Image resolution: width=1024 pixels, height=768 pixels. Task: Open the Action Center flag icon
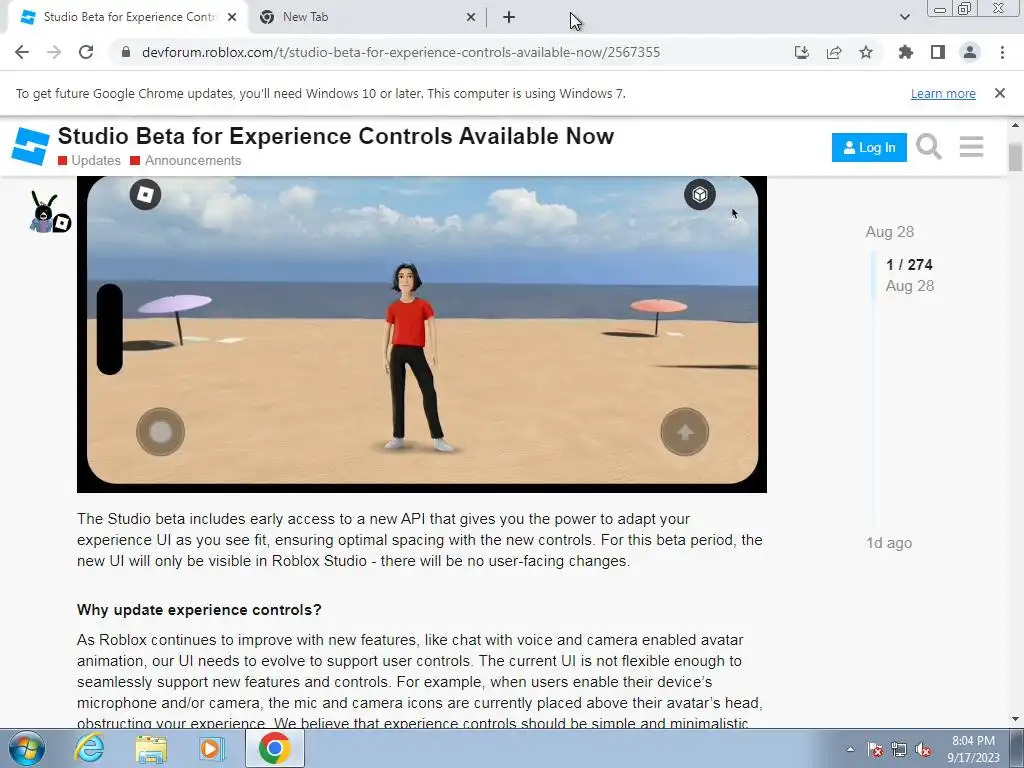click(x=875, y=750)
